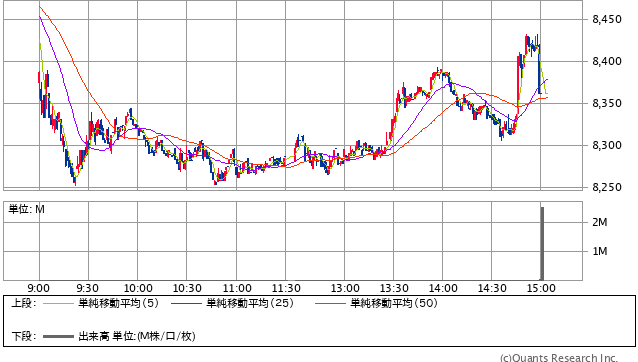This screenshot has width=638, height=362.
Task: Click the 8,300 price axis label
Action: (607, 145)
